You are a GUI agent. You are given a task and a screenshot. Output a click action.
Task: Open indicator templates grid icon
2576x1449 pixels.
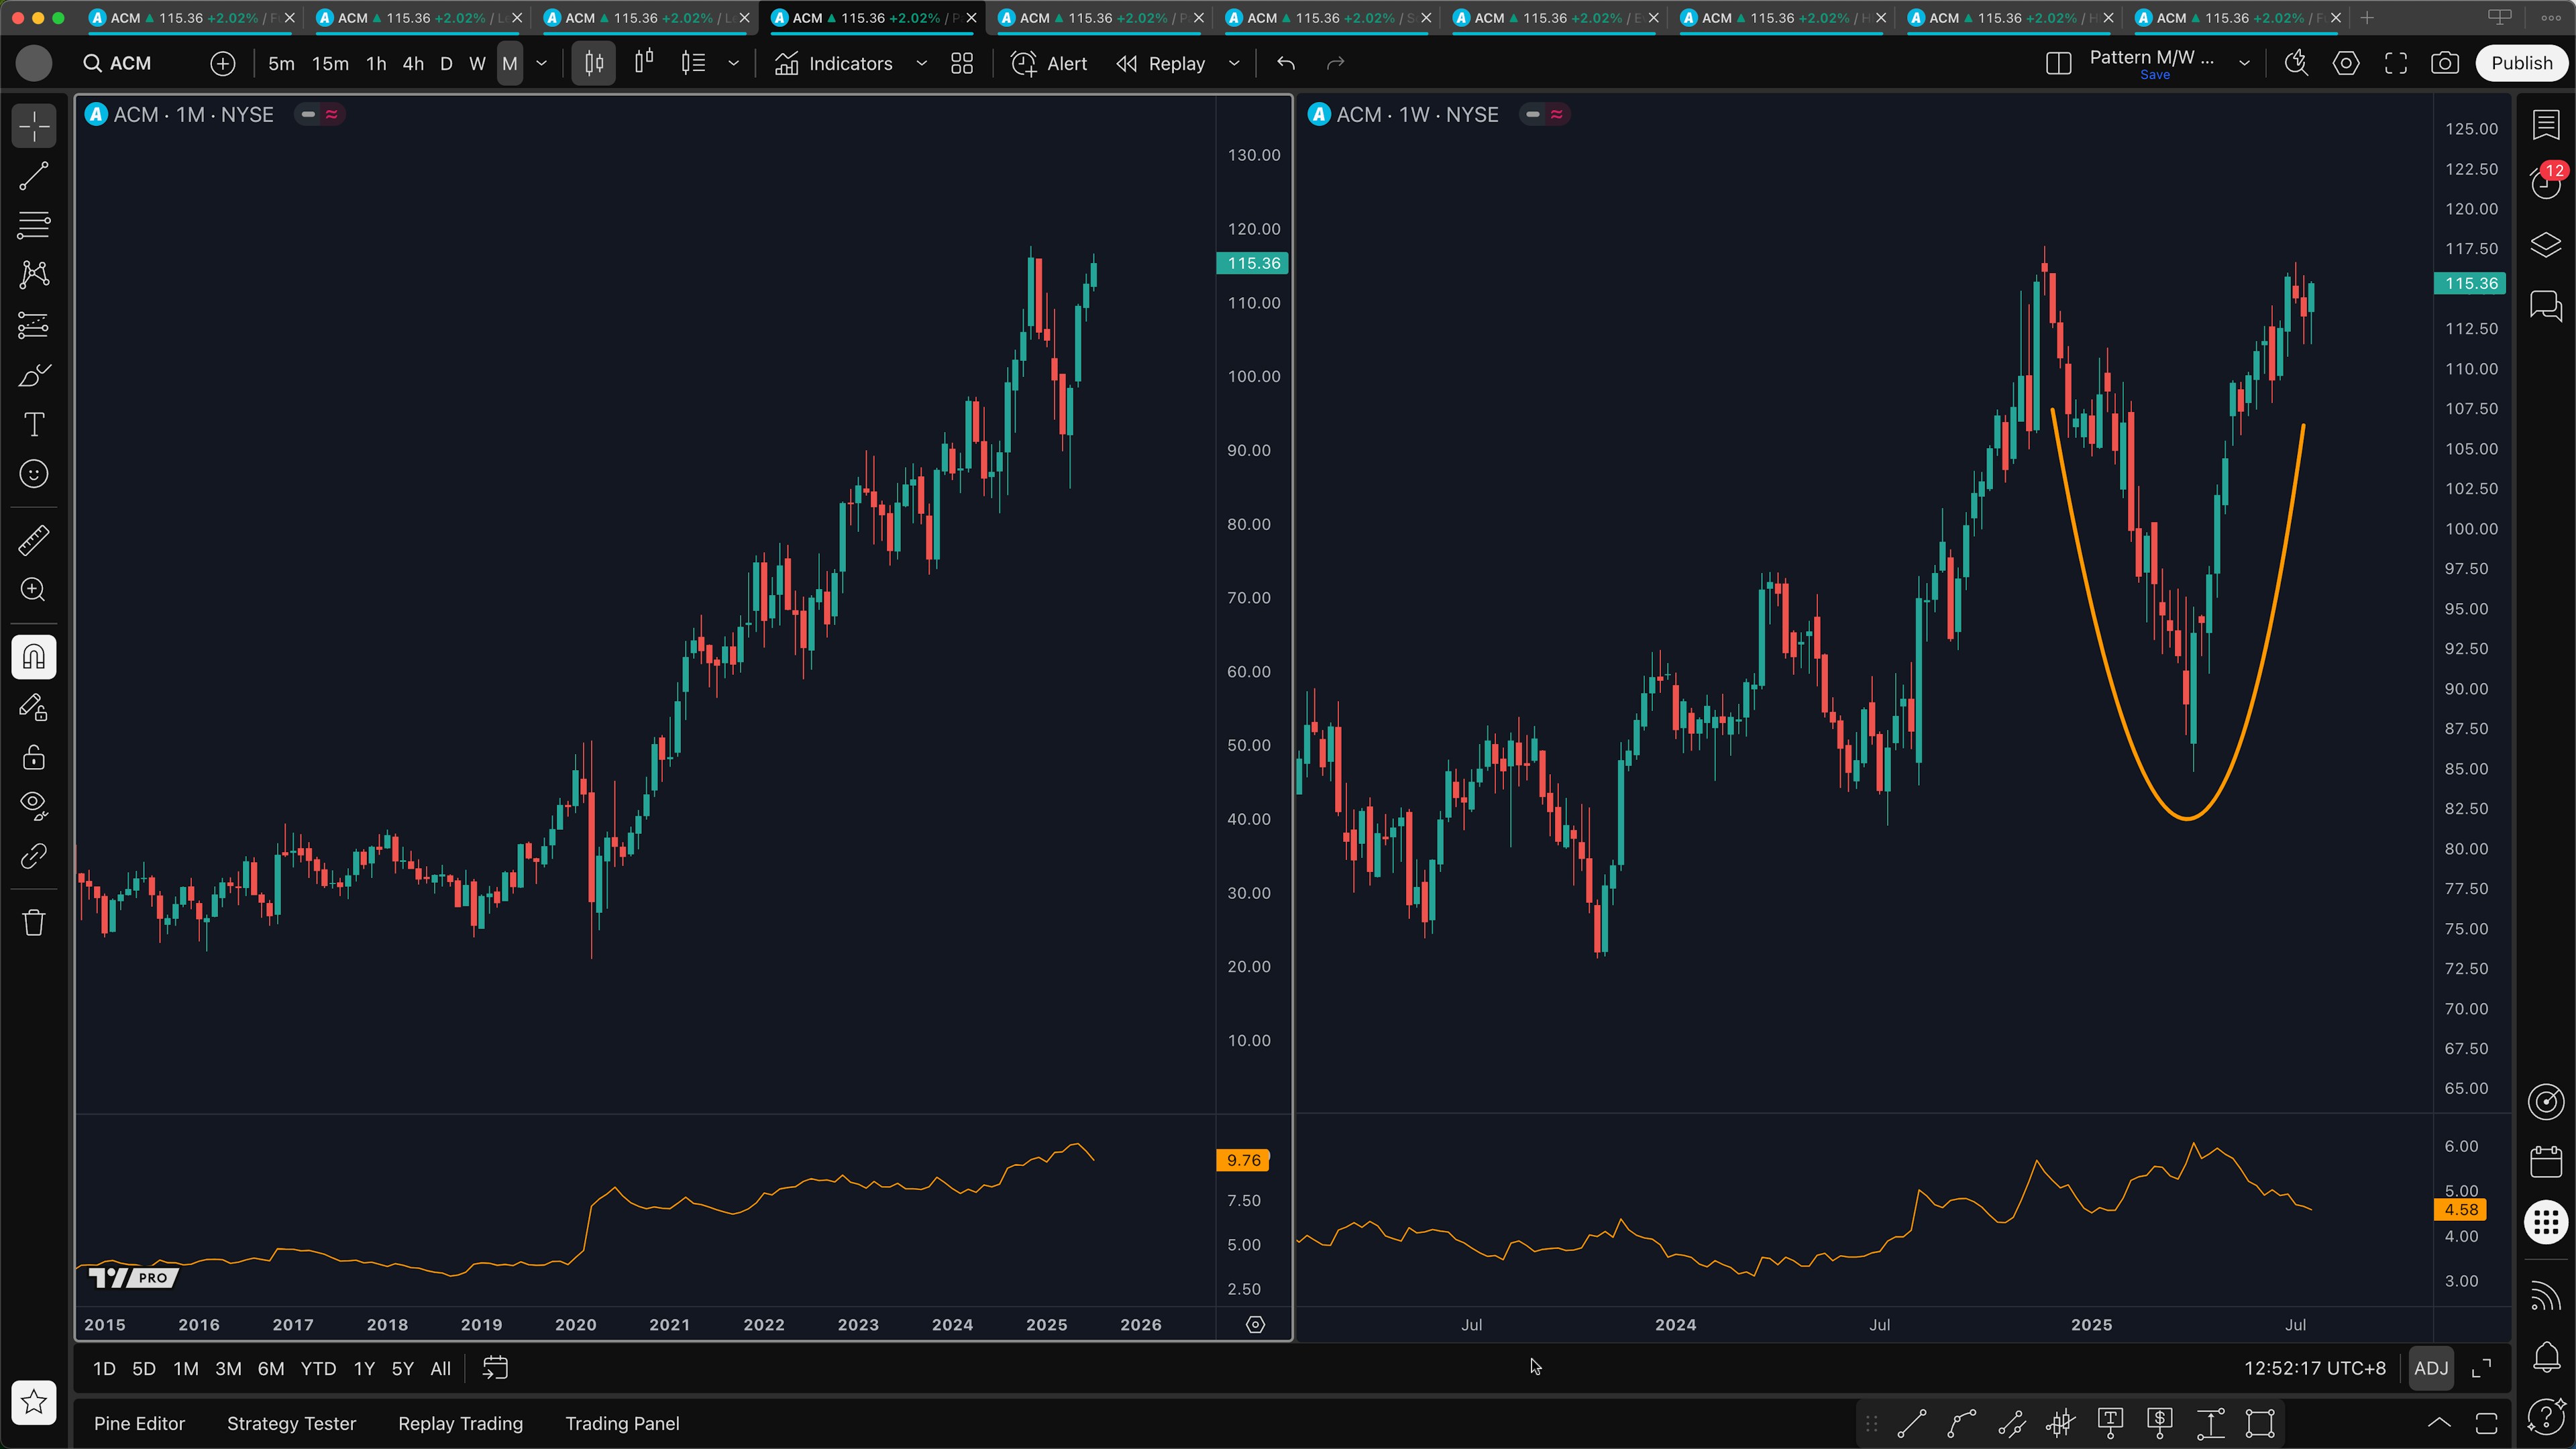click(962, 63)
